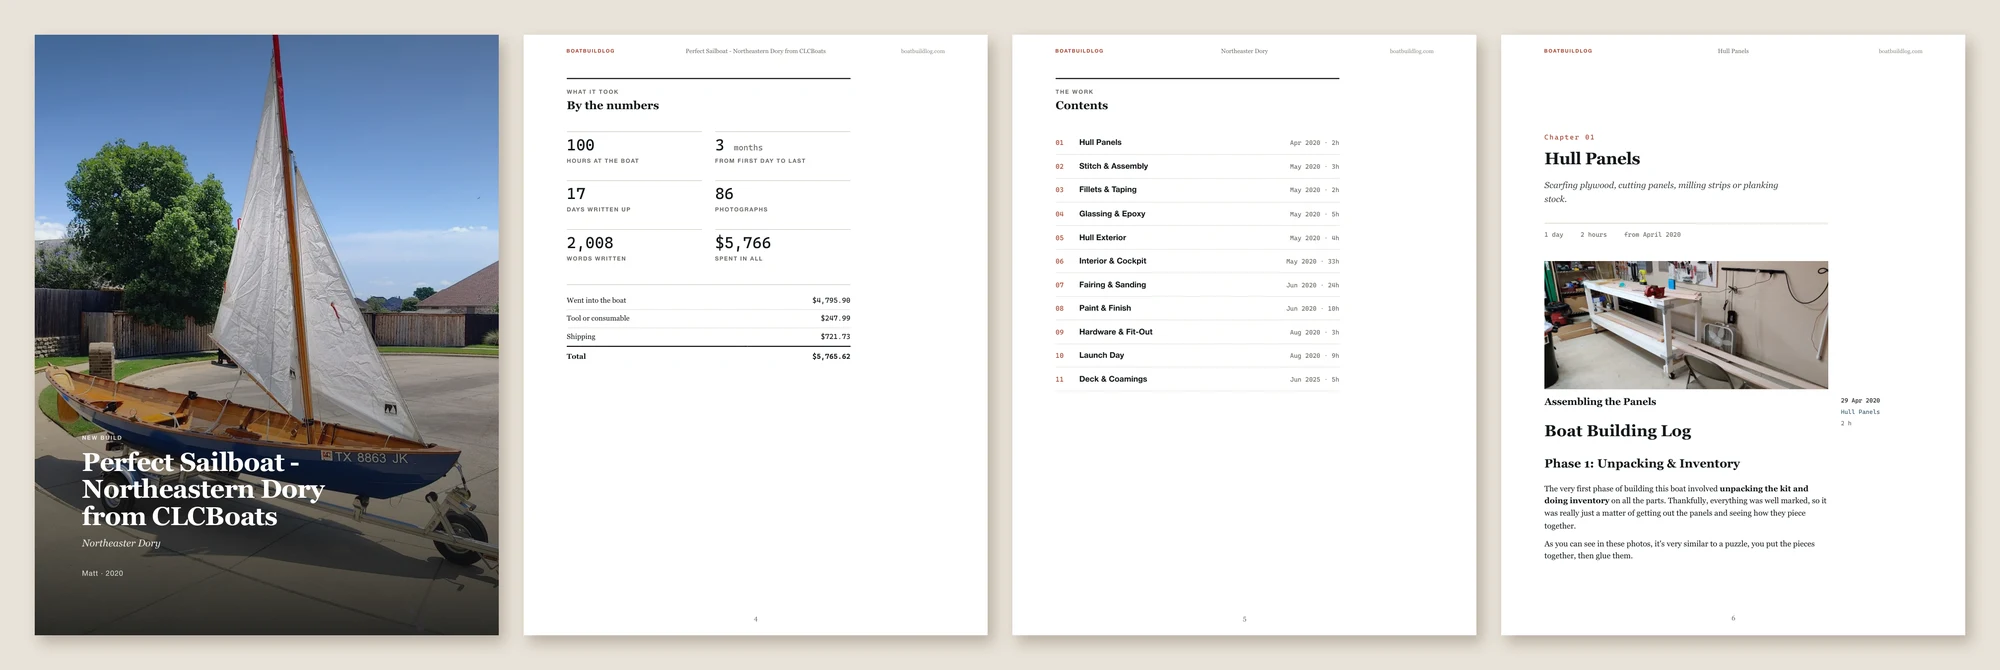The height and width of the screenshot is (670, 2000).
Task: Click the "Boat Building Log" heading
Action: [x=1618, y=431]
